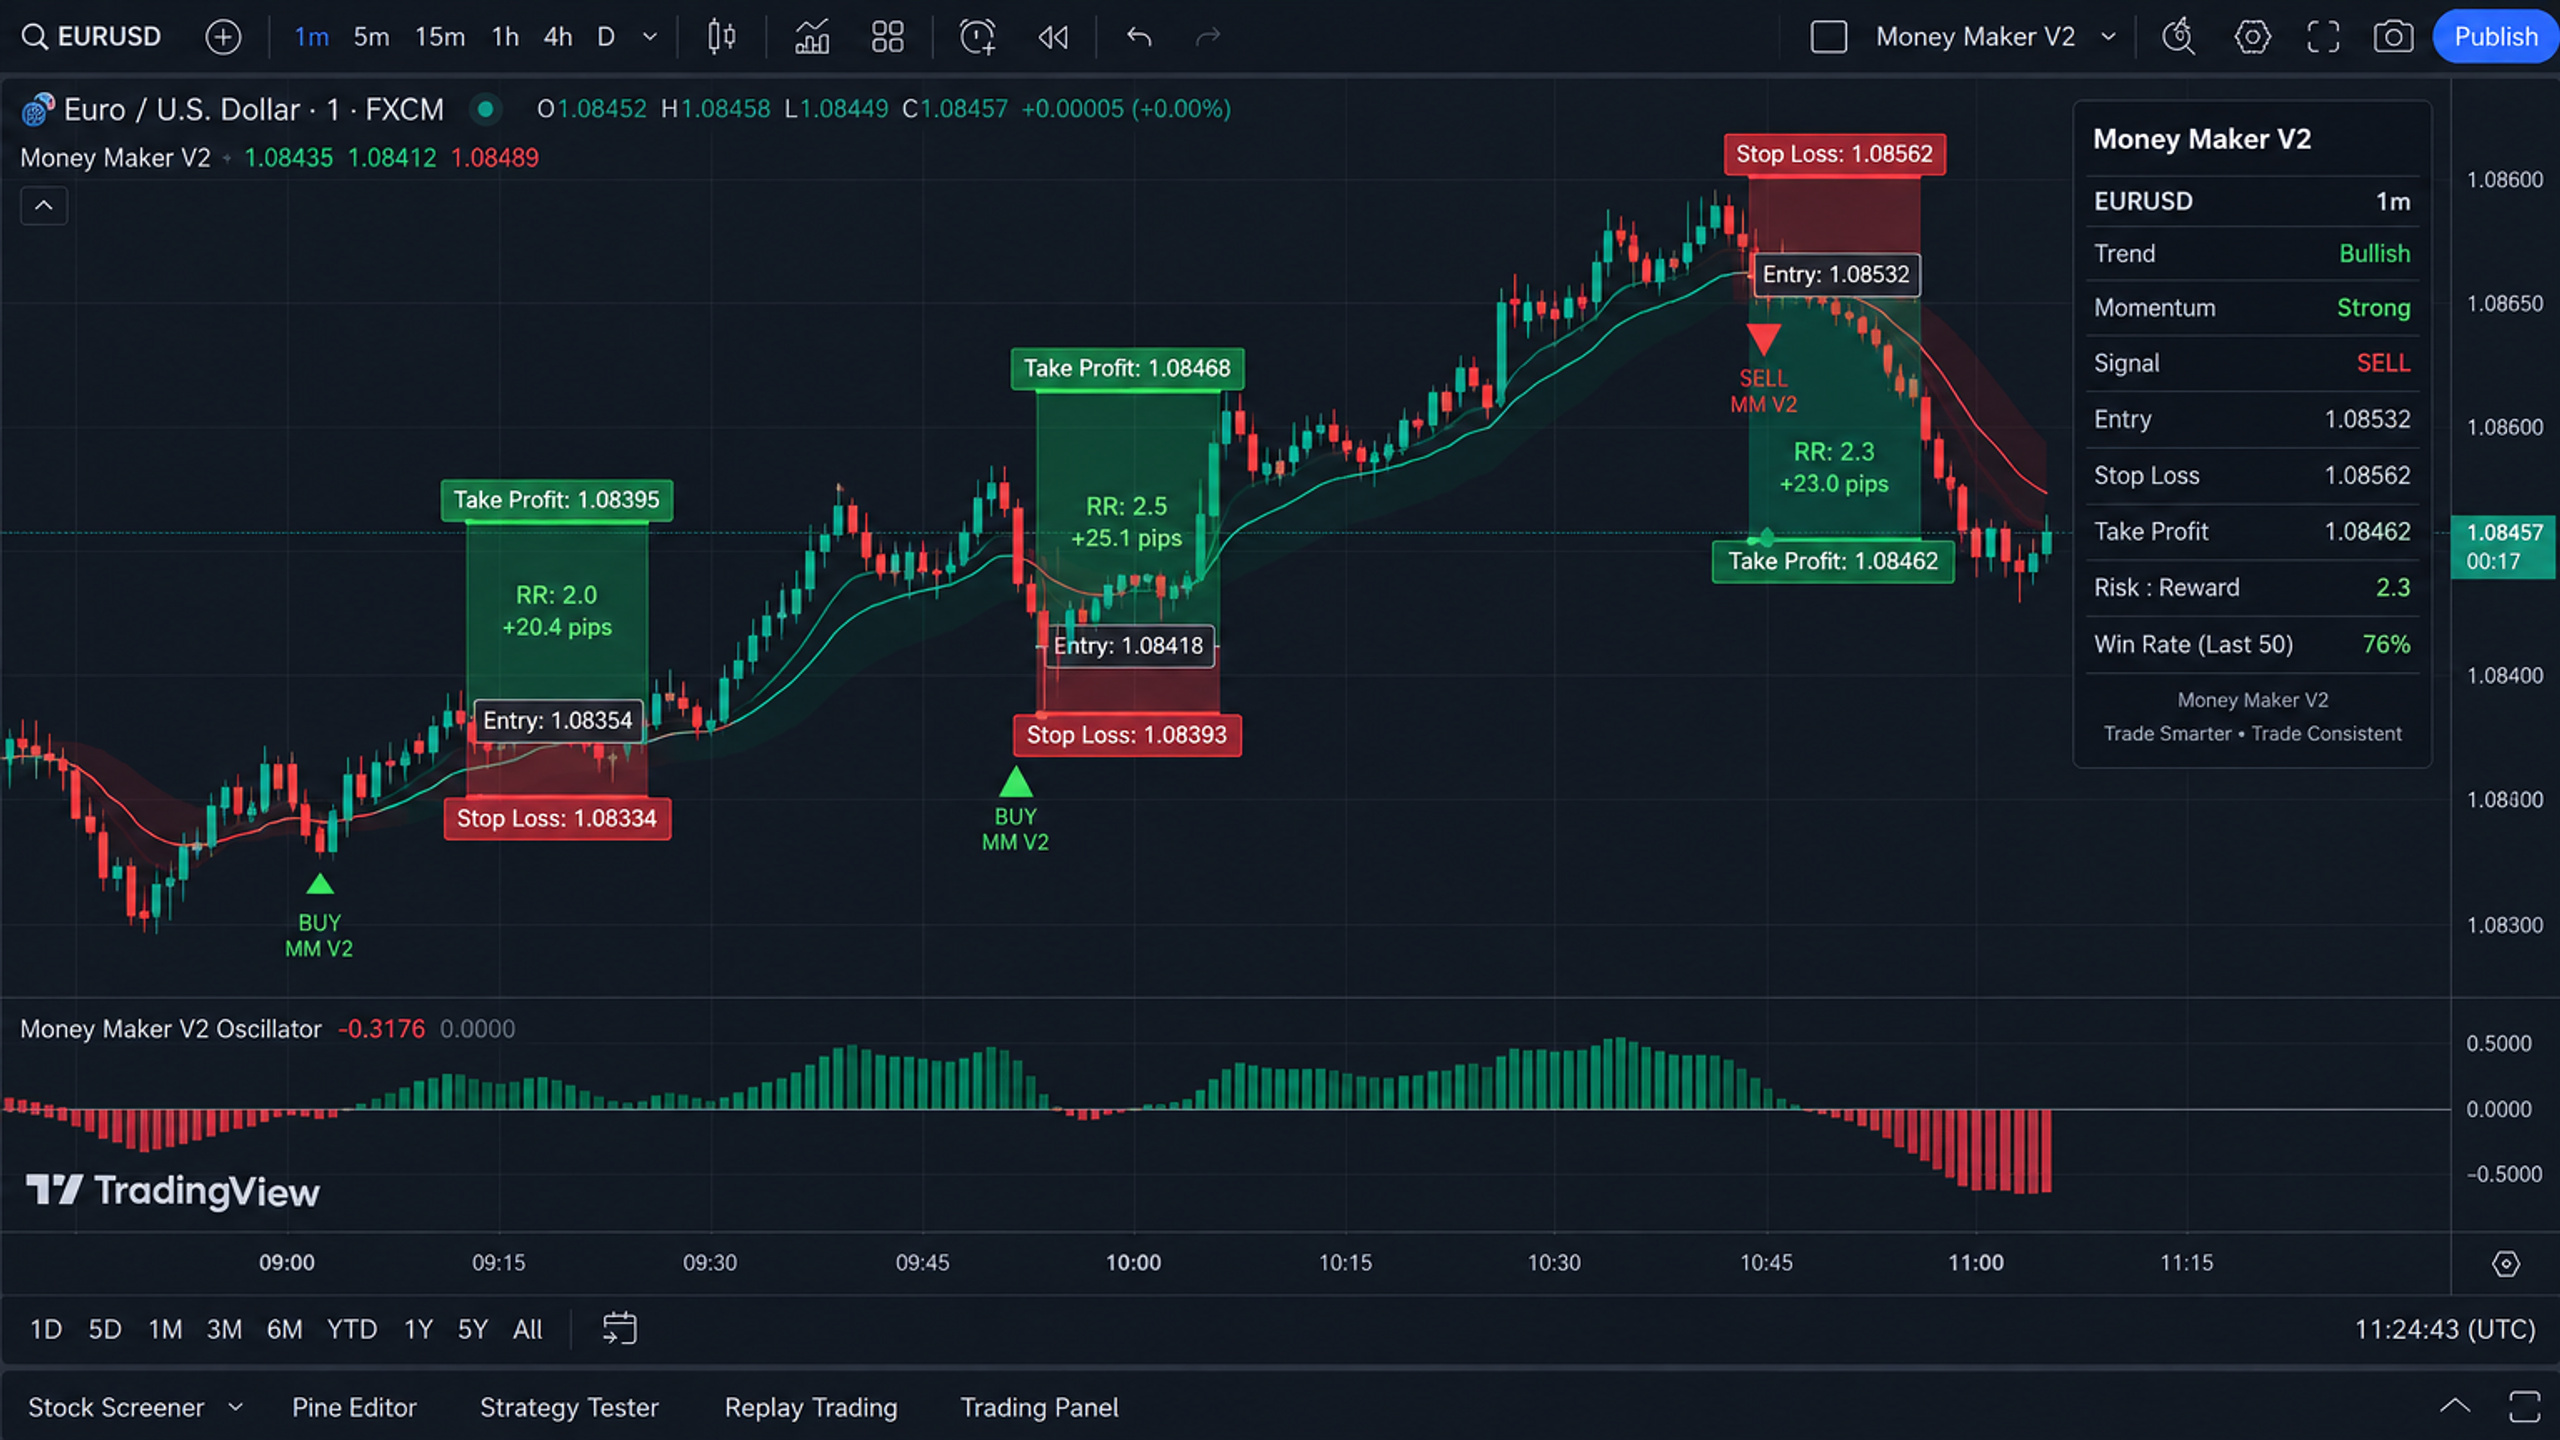Open the Stock Screener dropdown
The height and width of the screenshot is (1440, 2560).
[135, 1407]
